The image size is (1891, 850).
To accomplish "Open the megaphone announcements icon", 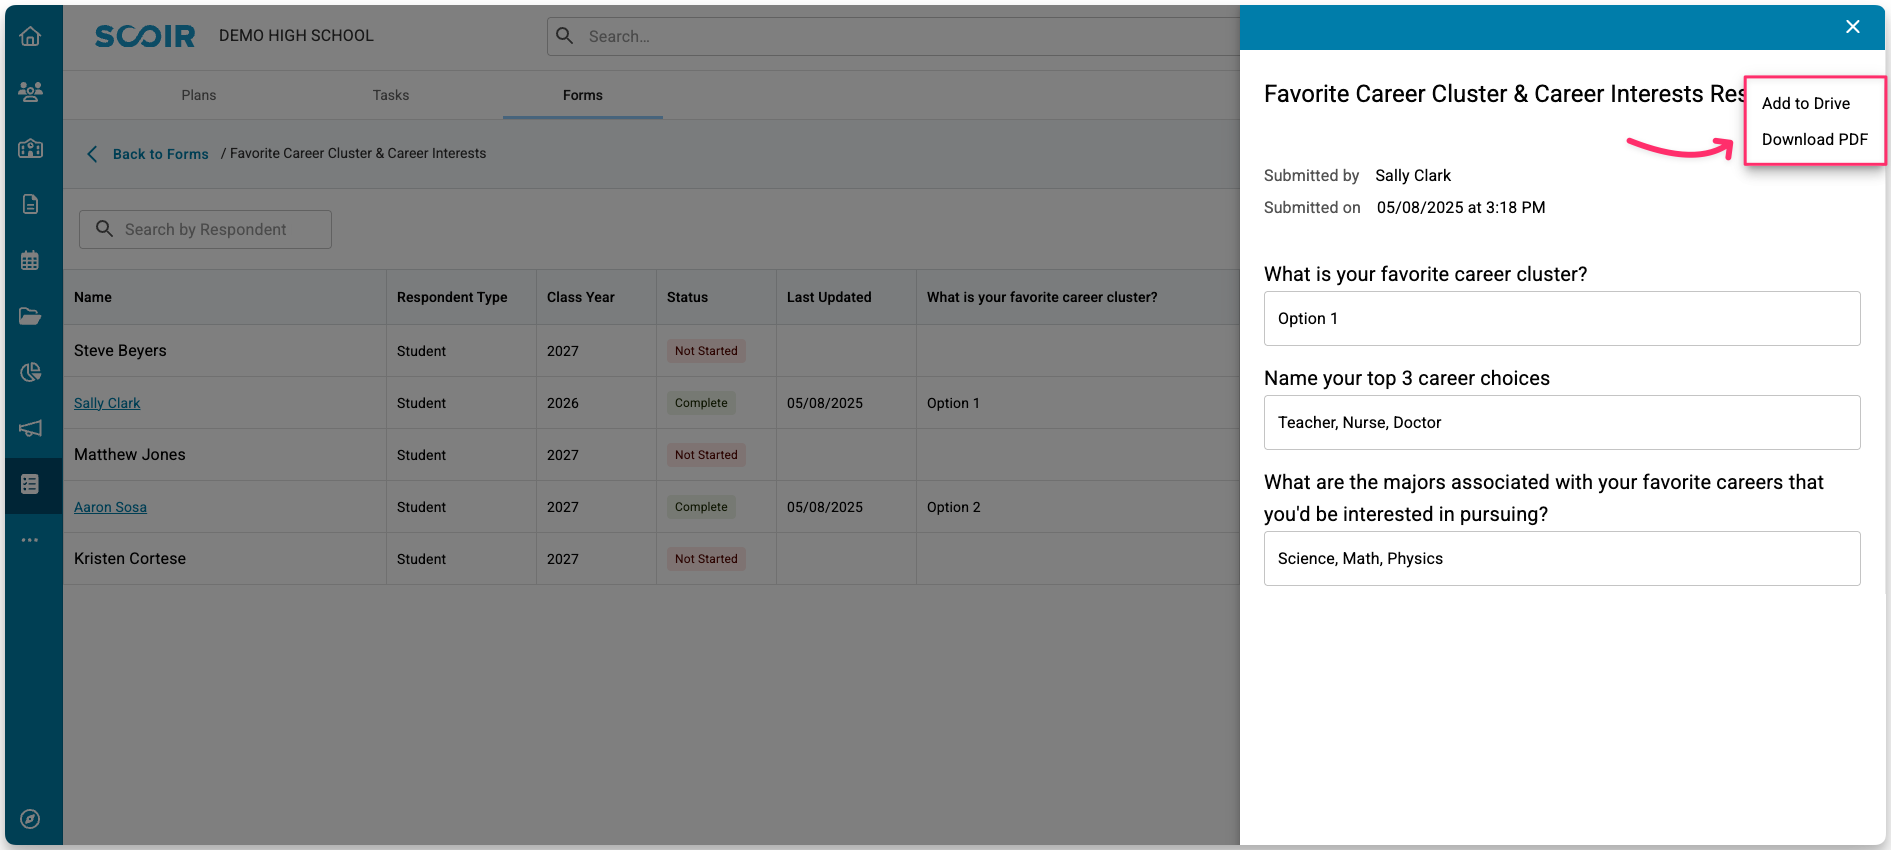I will (30, 428).
